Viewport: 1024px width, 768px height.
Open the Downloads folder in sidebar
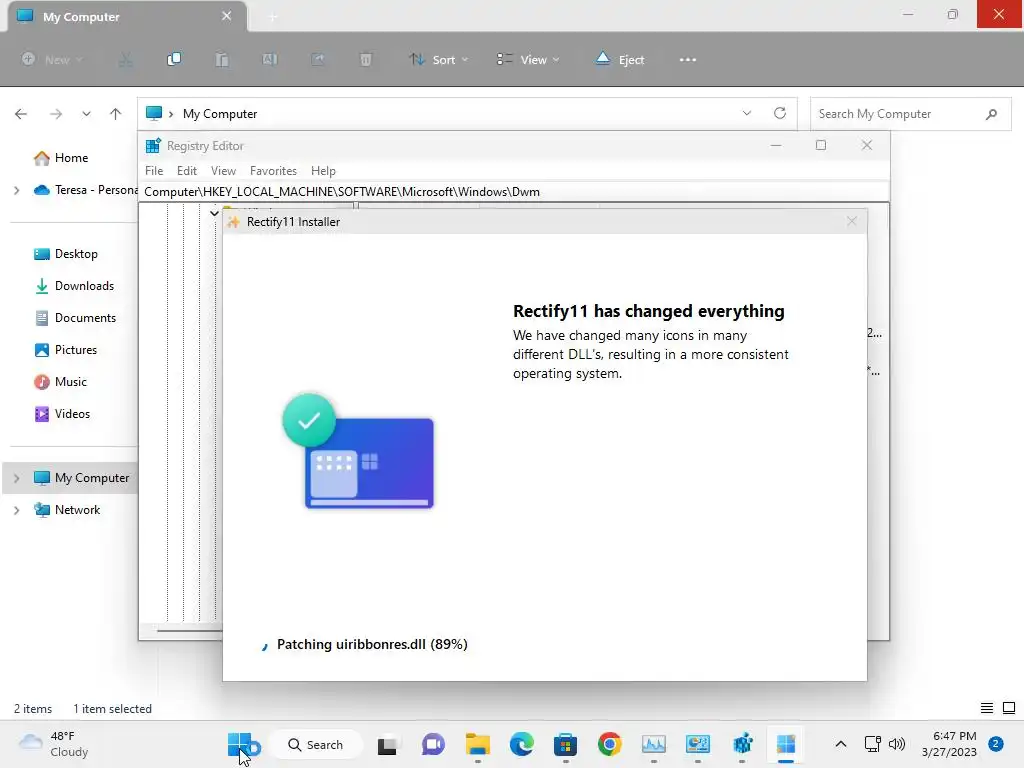pos(84,286)
